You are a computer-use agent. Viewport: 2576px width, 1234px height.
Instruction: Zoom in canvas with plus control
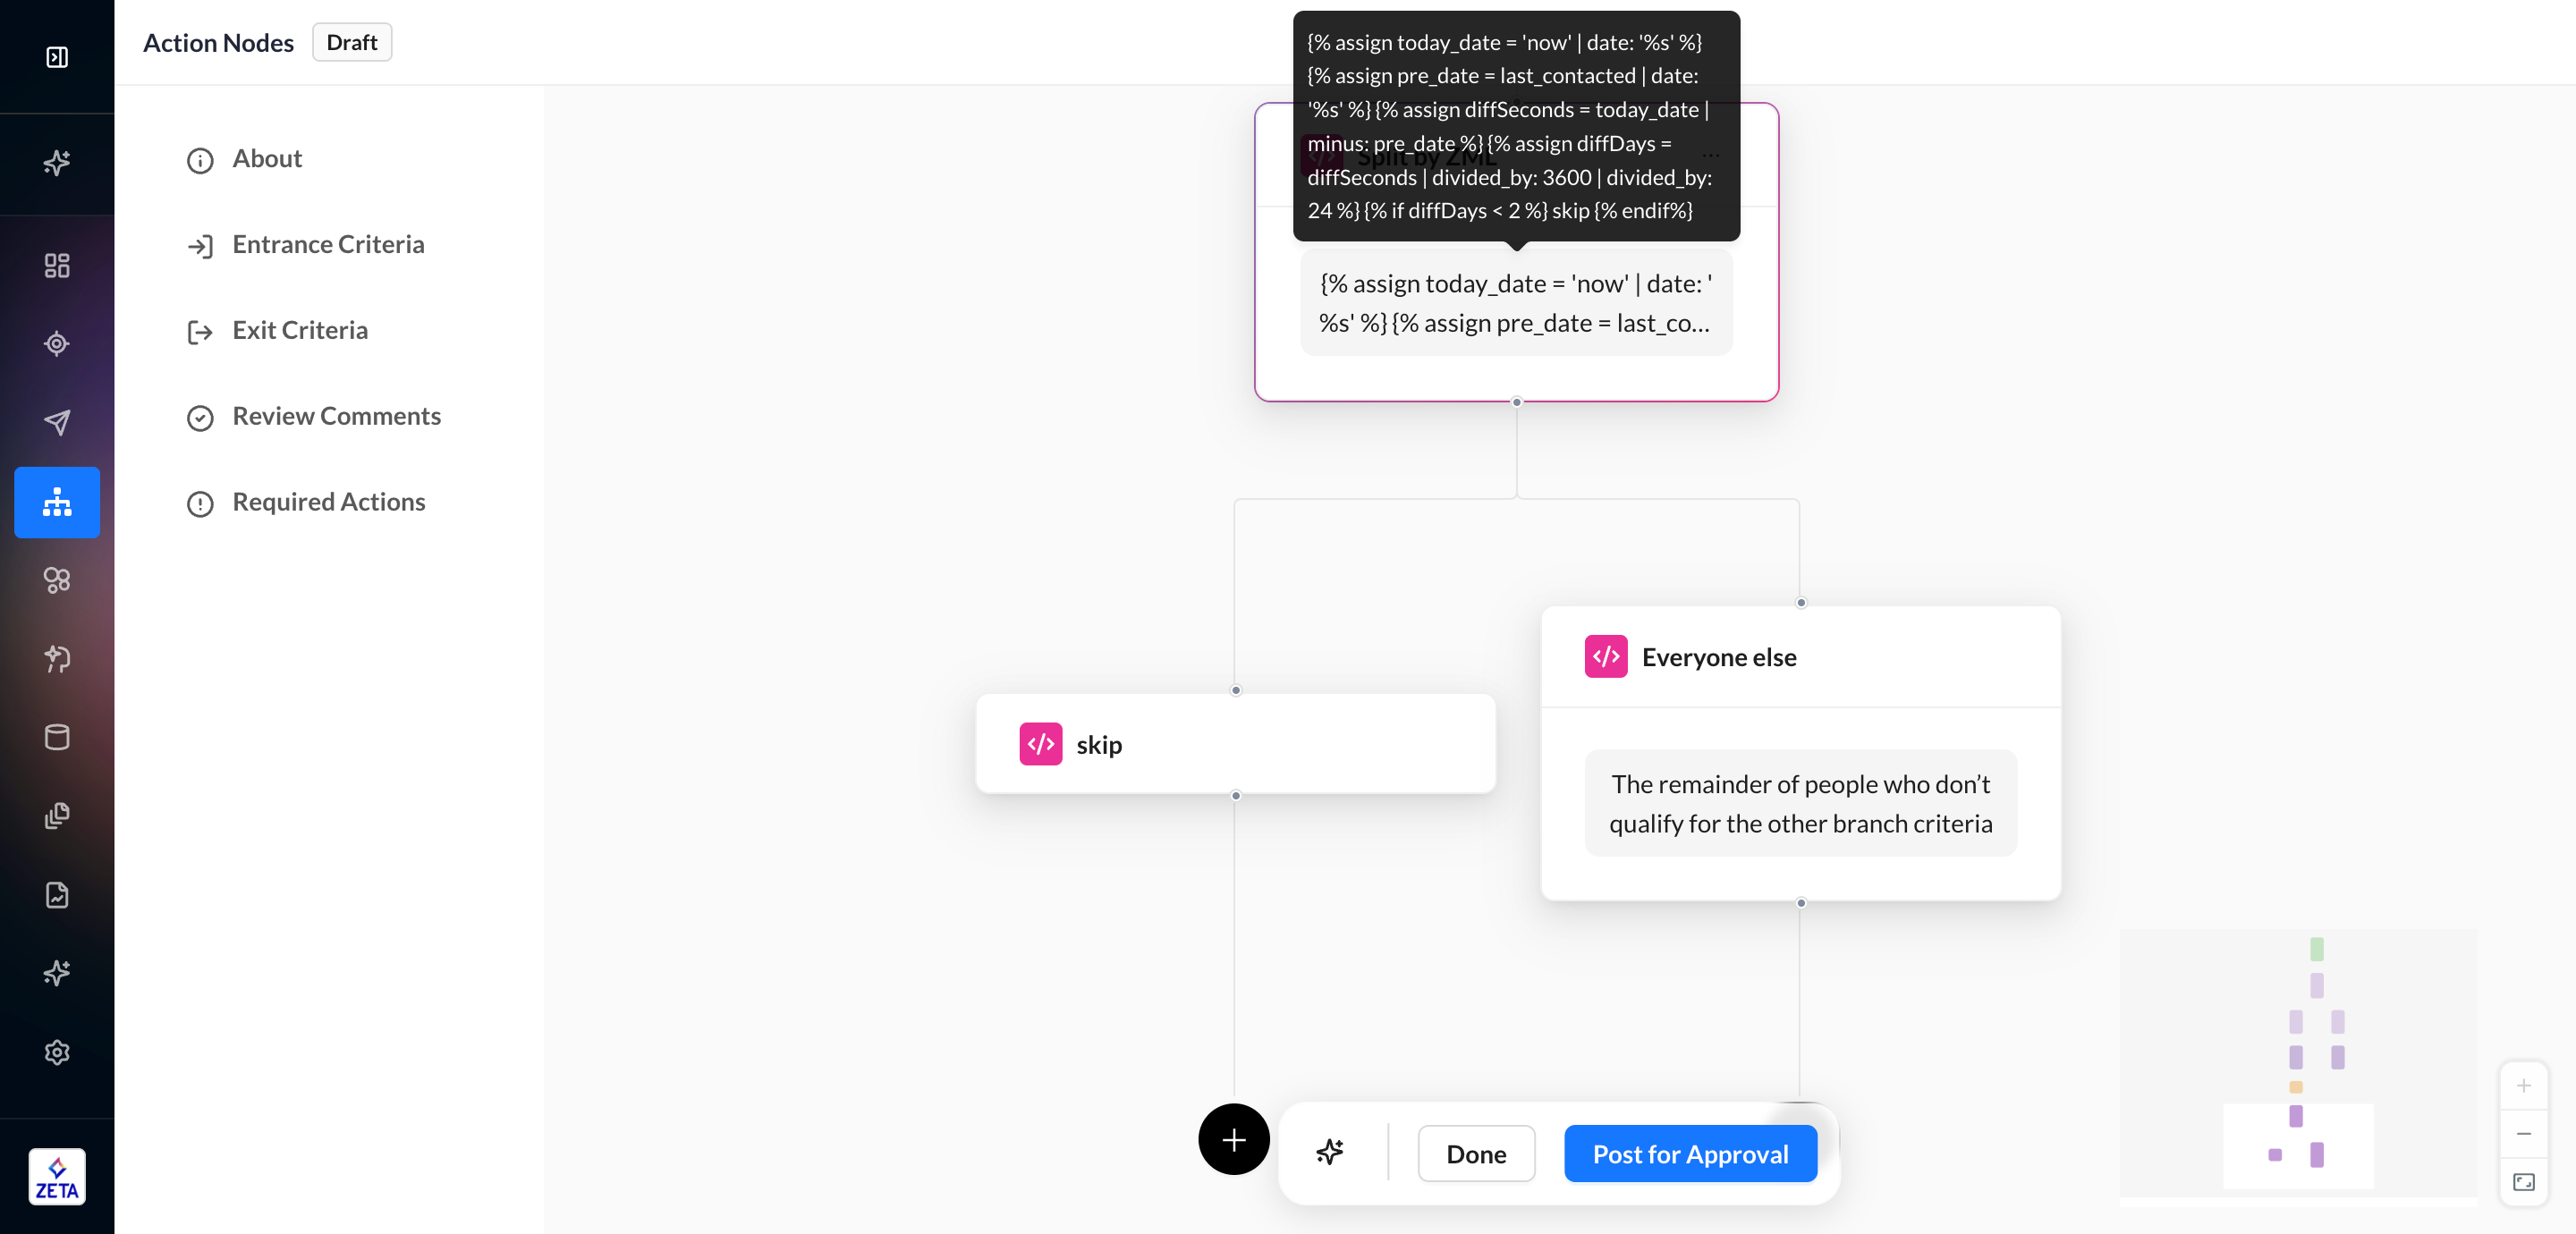pyautogui.click(x=2523, y=1086)
